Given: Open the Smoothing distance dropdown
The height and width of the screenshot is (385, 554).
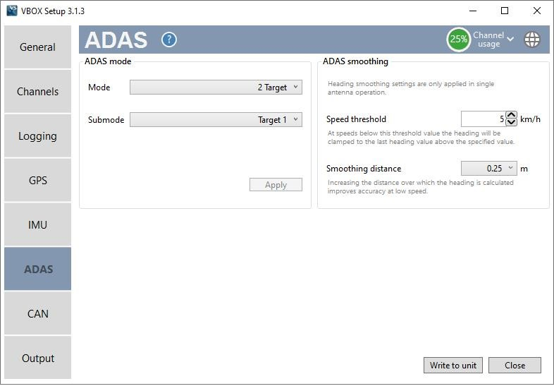Looking at the screenshot, I should point(489,168).
